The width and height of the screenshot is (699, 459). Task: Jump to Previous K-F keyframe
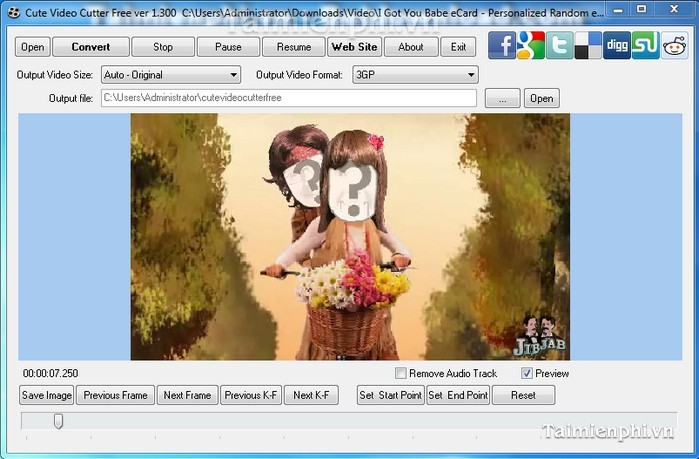click(x=251, y=395)
